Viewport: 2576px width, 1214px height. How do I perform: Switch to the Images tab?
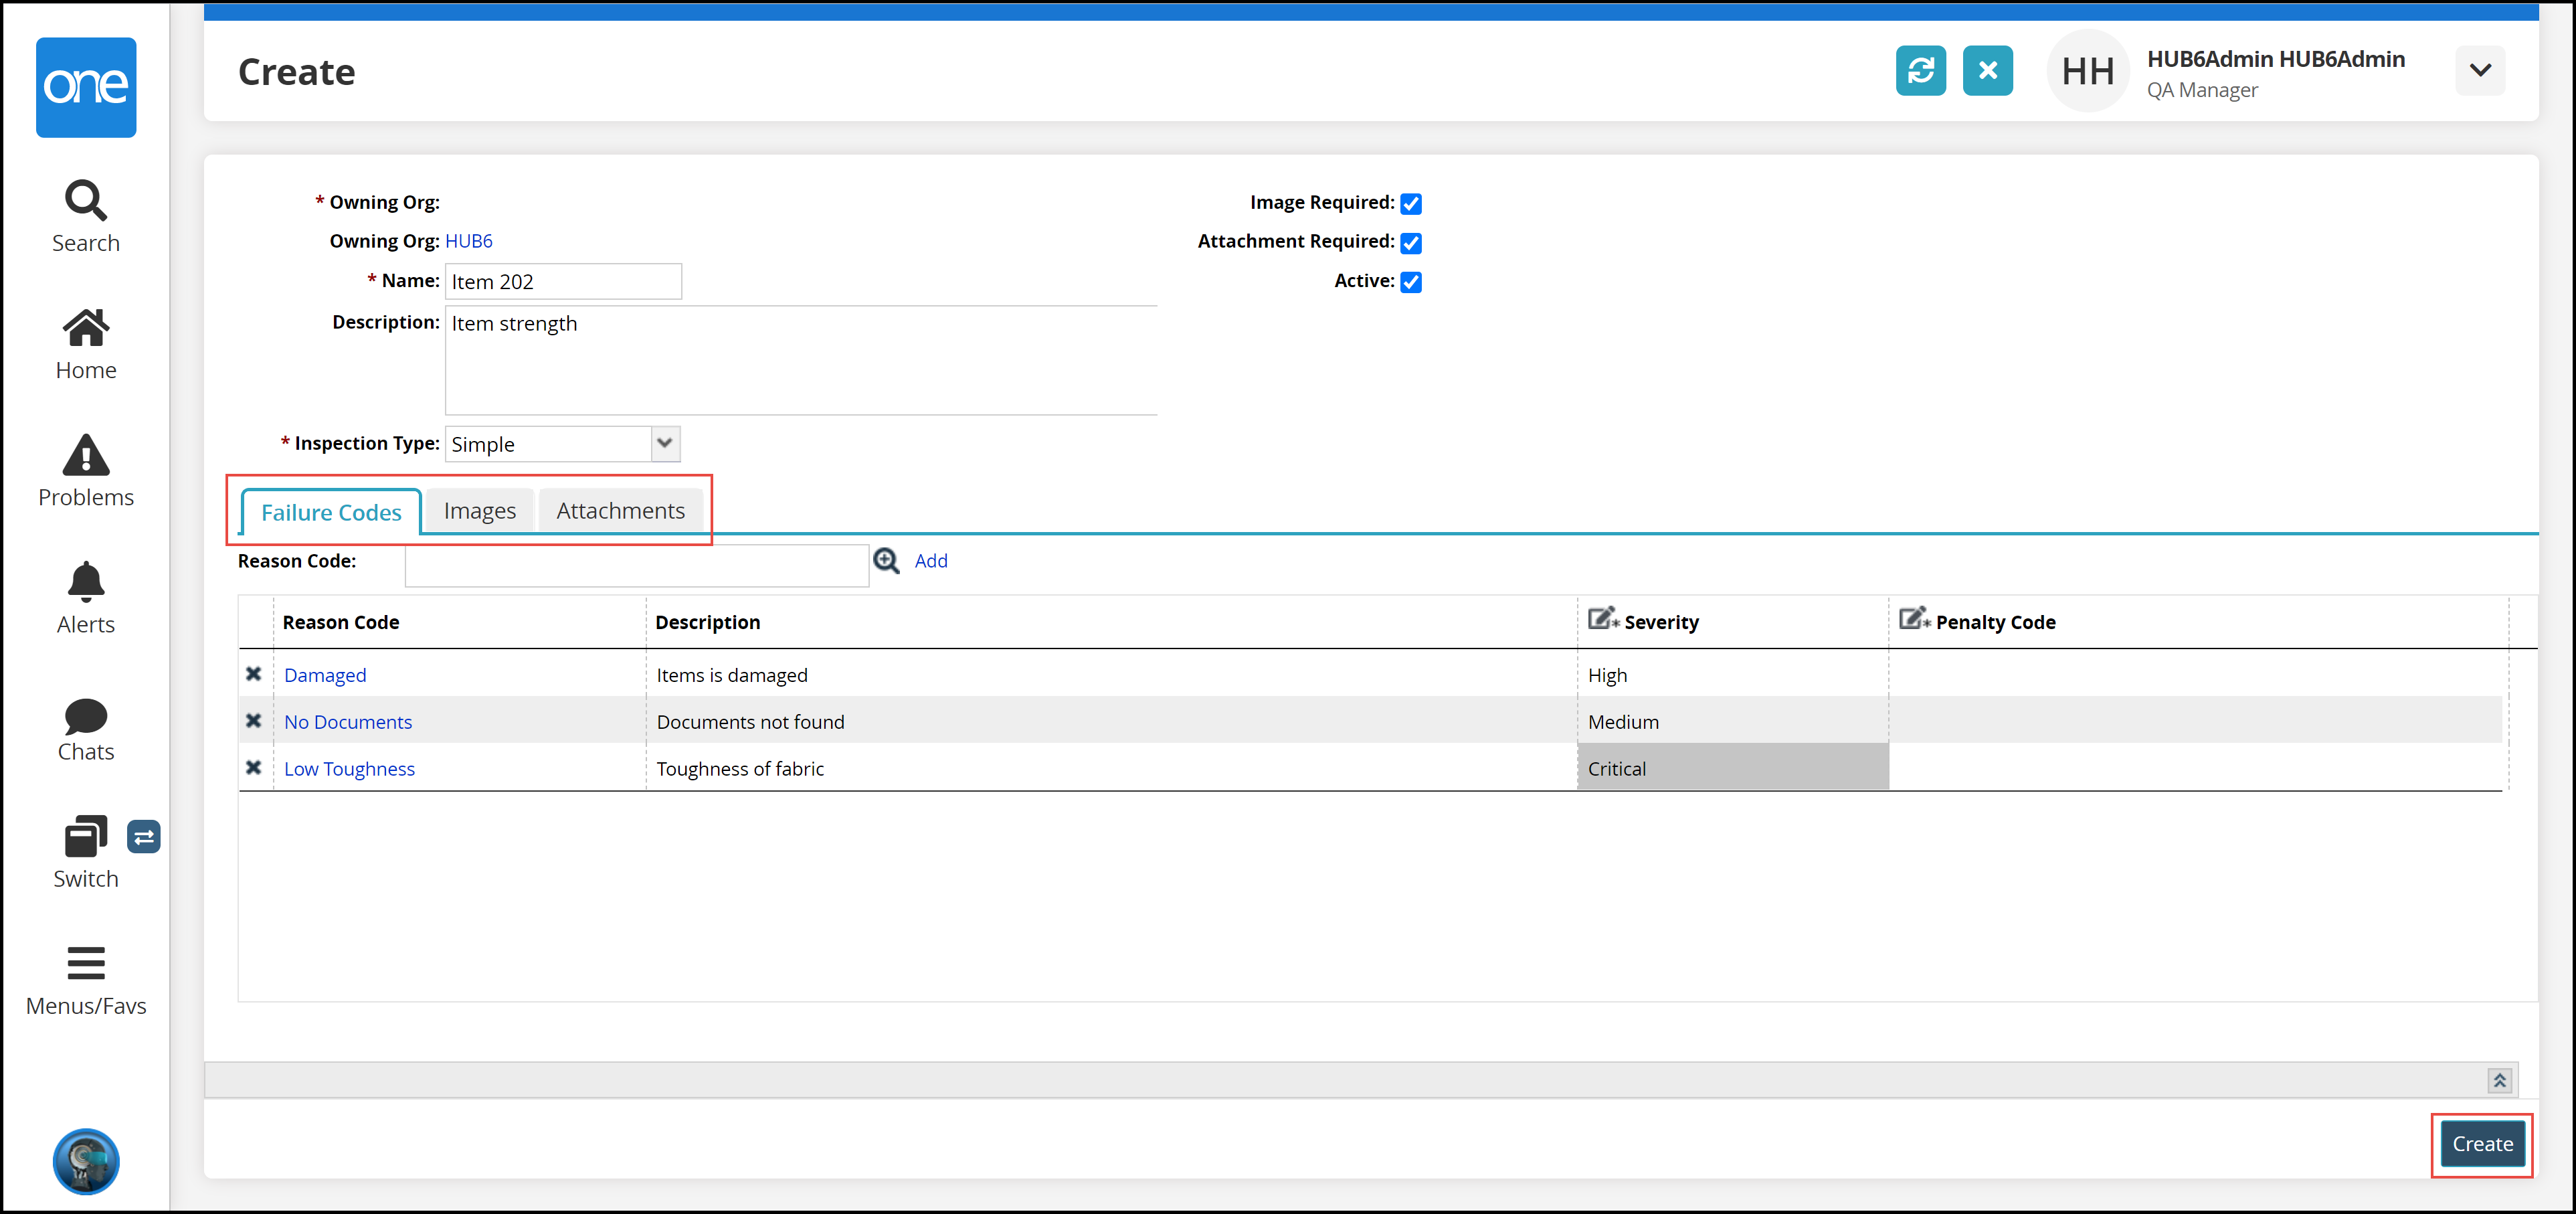coord(480,511)
